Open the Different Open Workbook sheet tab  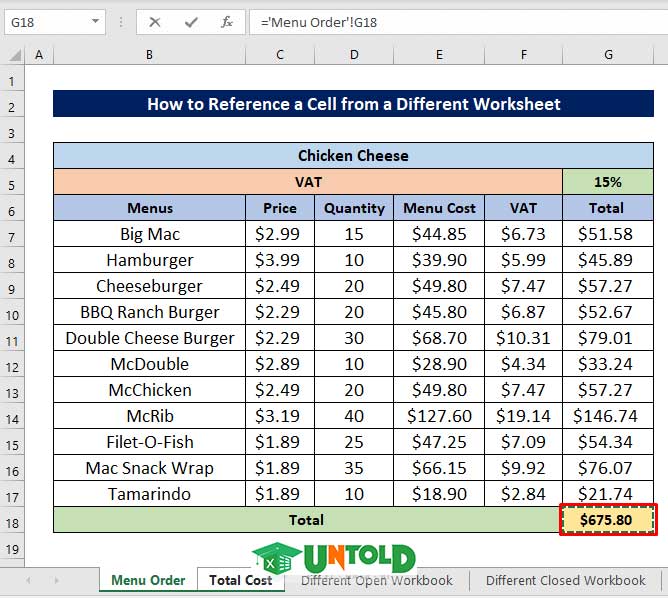point(377,581)
